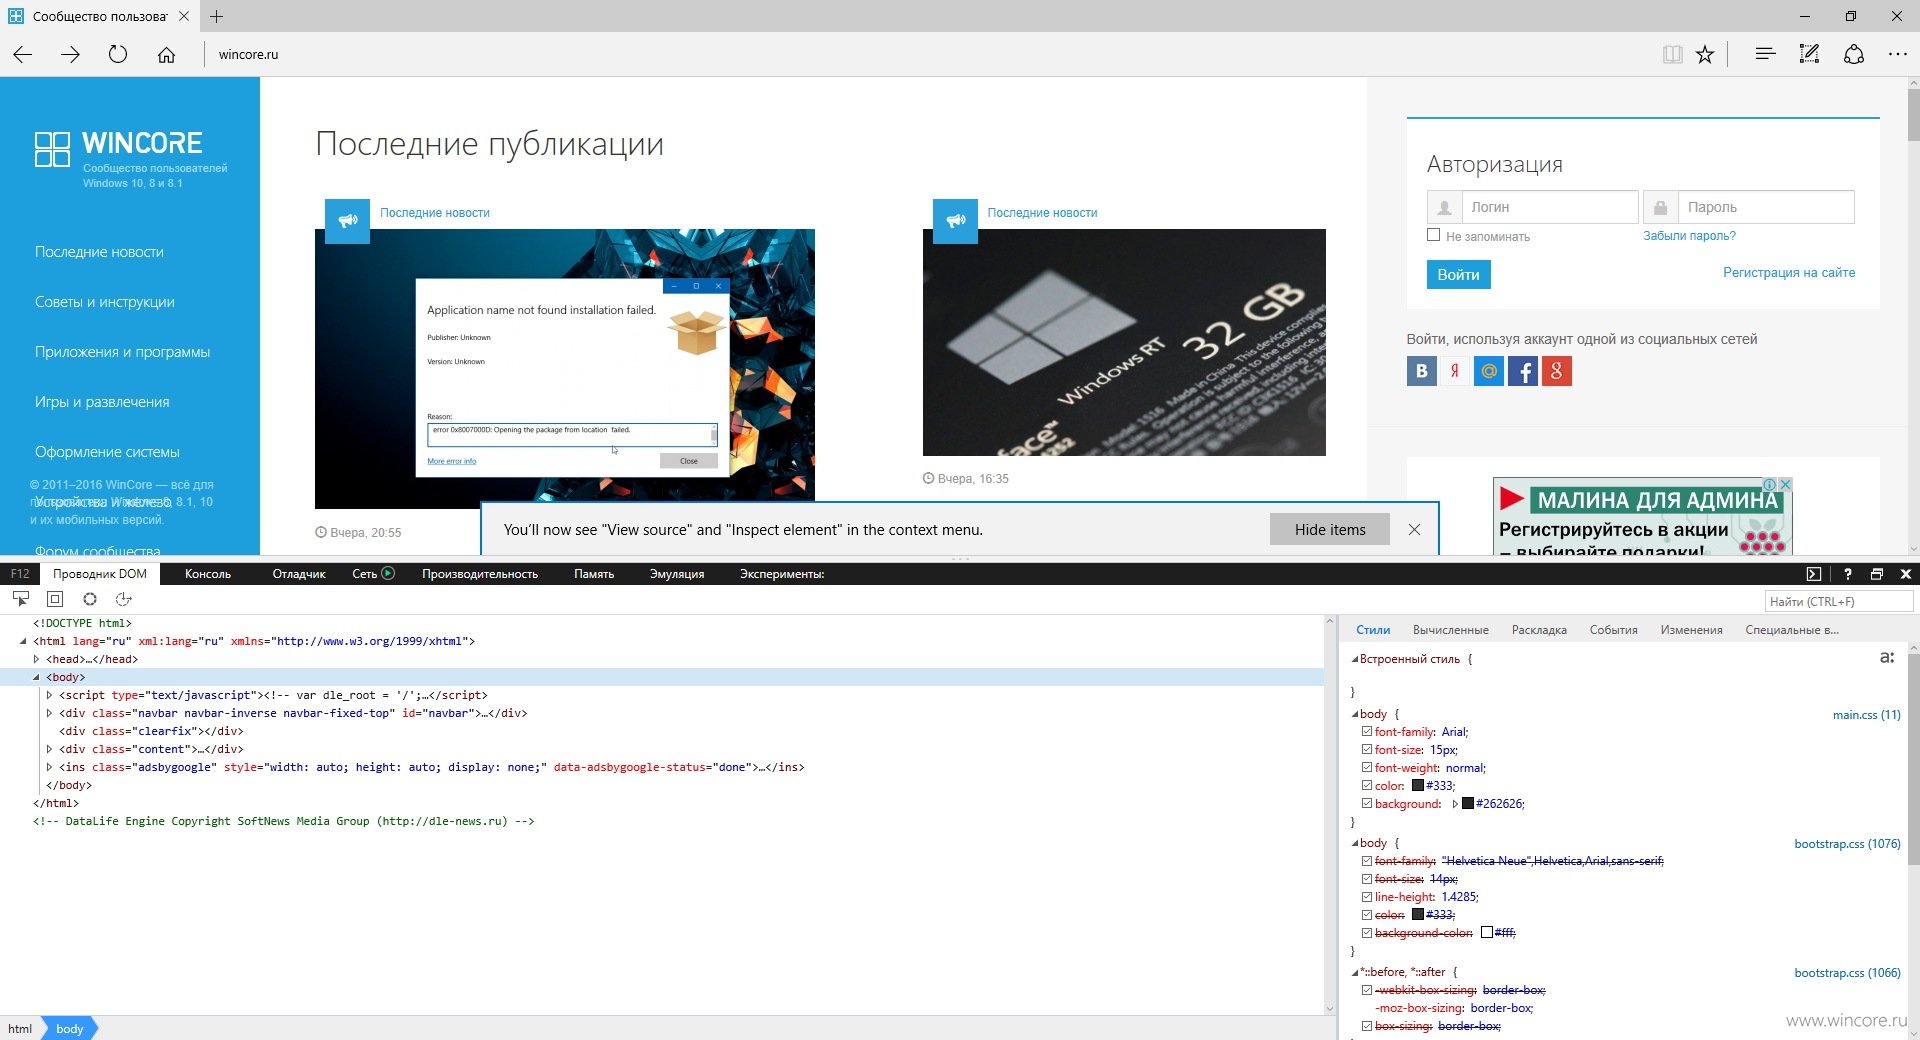Switch to the Отладчик tab
The width and height of the screenshot is (1920, 1040).
(x=299, y=574)
